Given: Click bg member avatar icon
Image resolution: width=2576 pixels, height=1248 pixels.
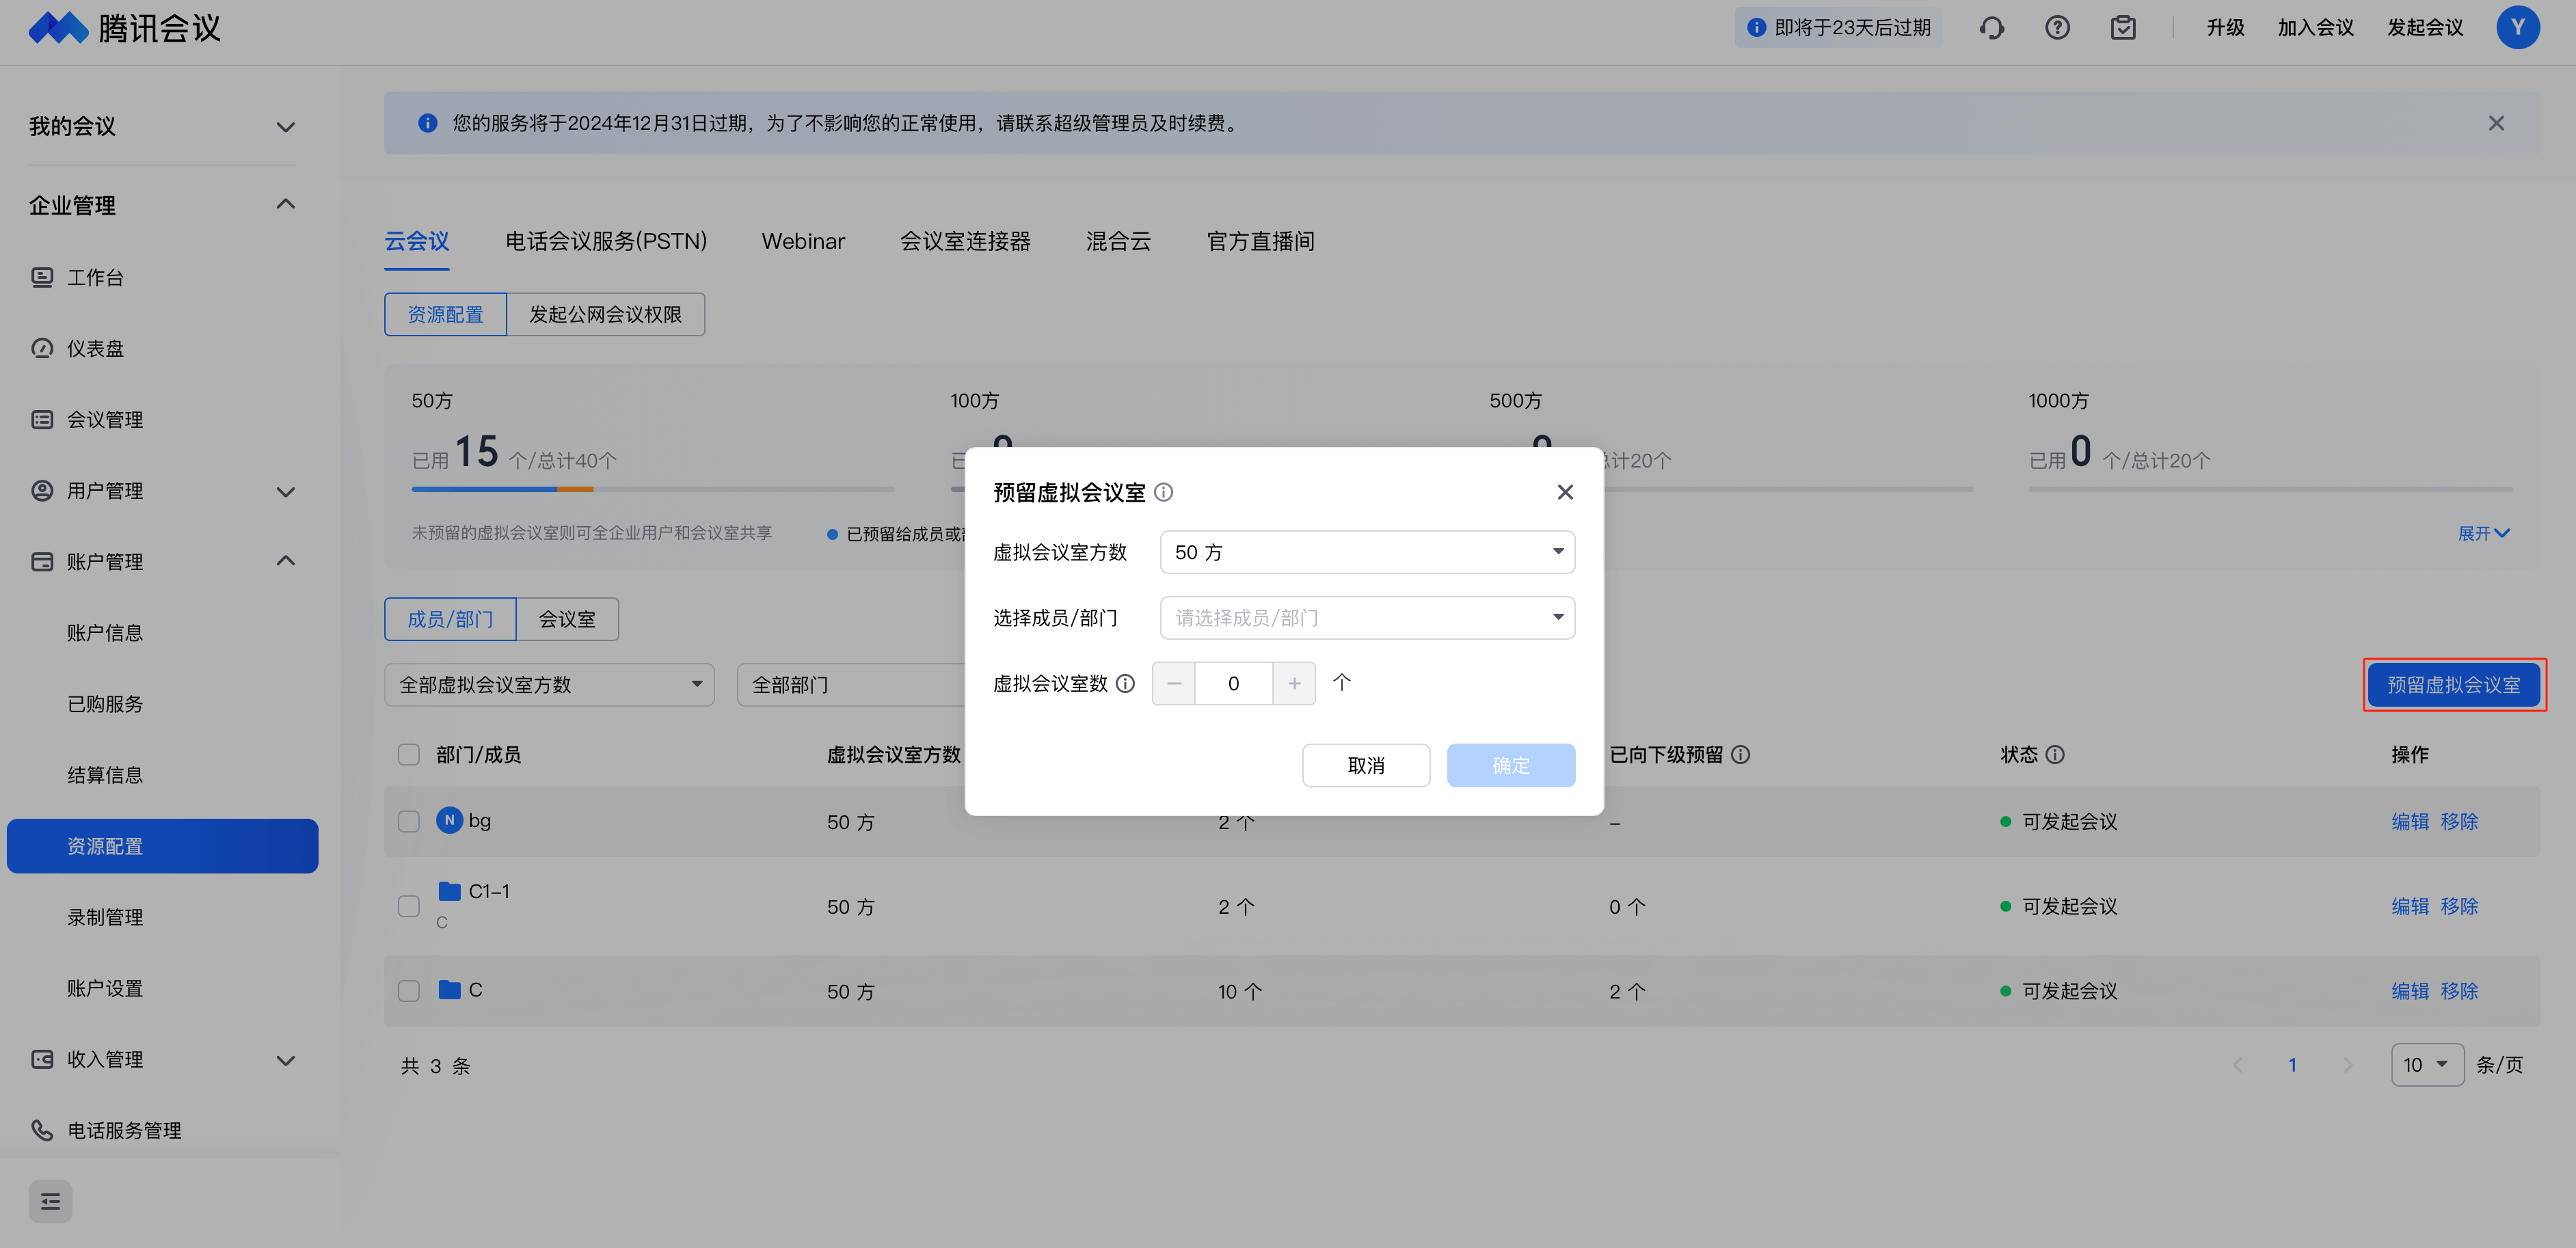Looking at the screenshot, I should tap(449, 820).
